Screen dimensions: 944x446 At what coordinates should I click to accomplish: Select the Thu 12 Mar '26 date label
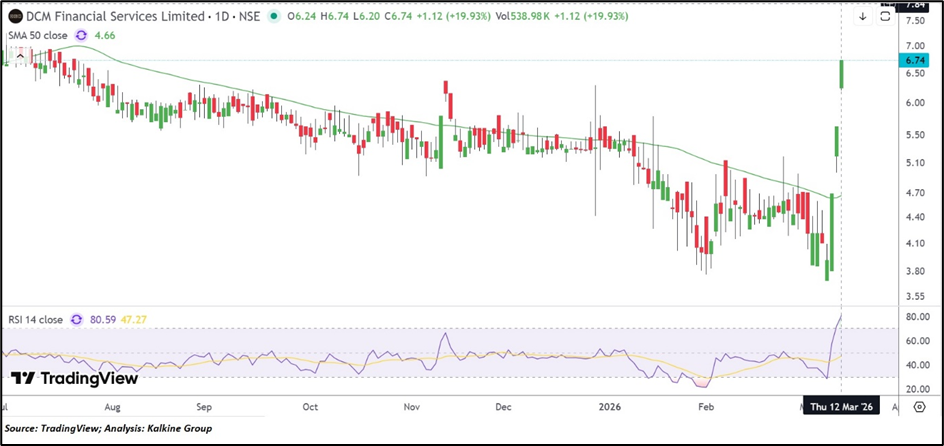[x=844, y=407]
